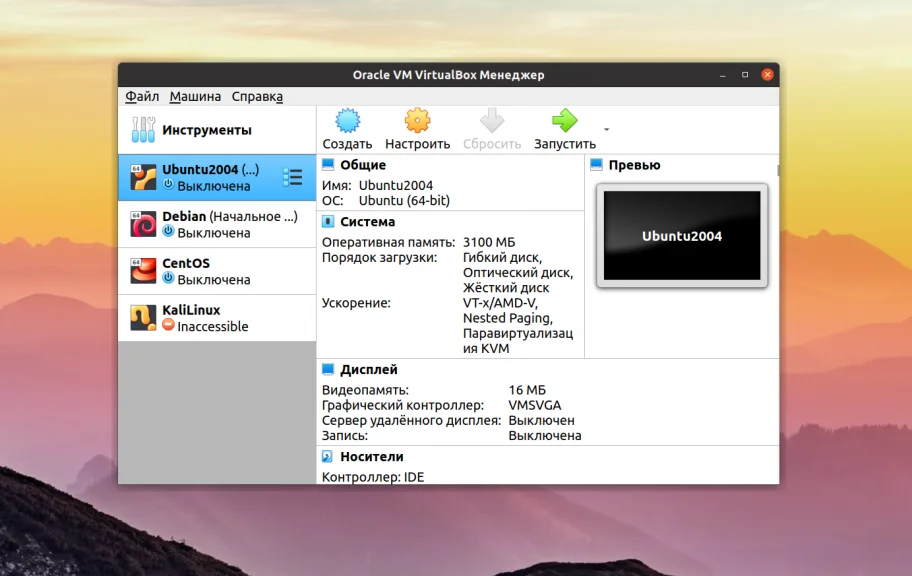This screenshot has width=912, height=576.
Task: Click the Порядок загрузки label
Action: pos(379,257)
